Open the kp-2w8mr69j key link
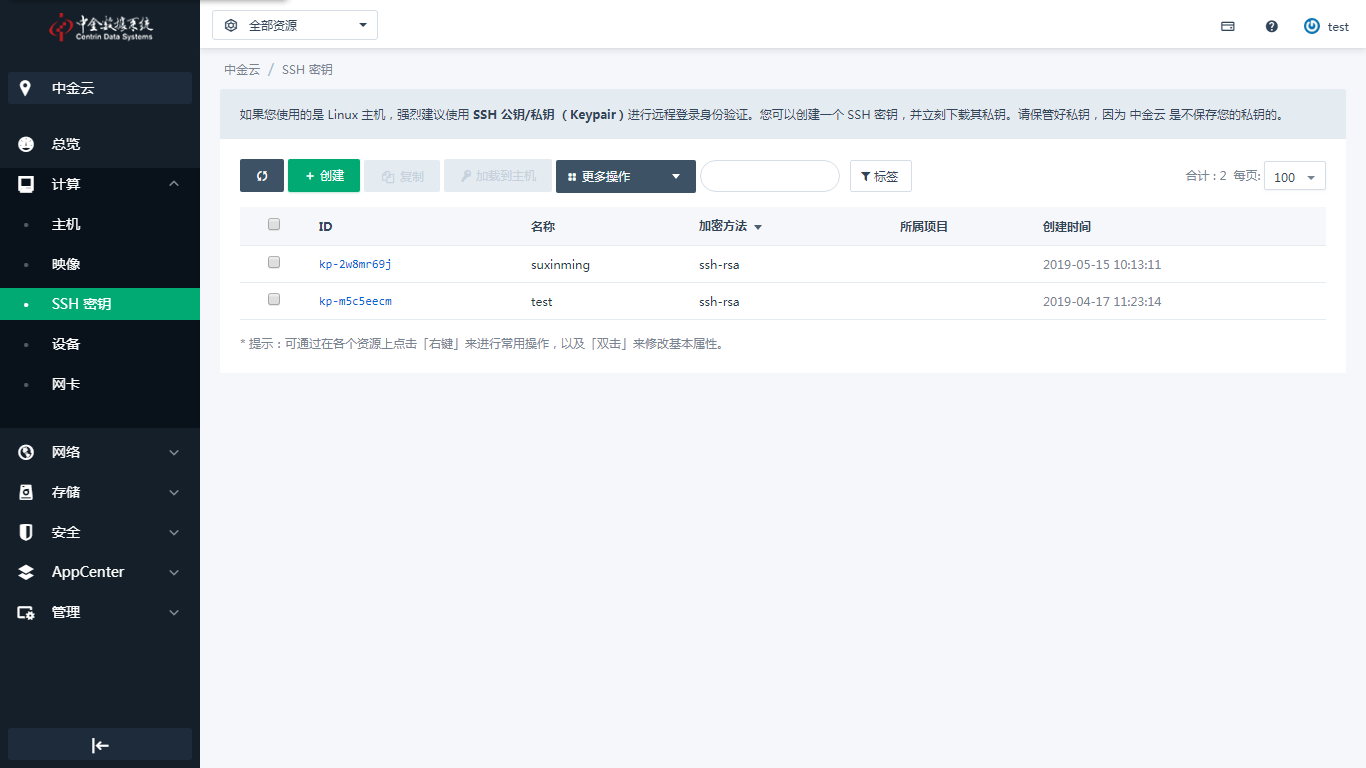This screenshot has height=768, width=1366. (355, 264)
